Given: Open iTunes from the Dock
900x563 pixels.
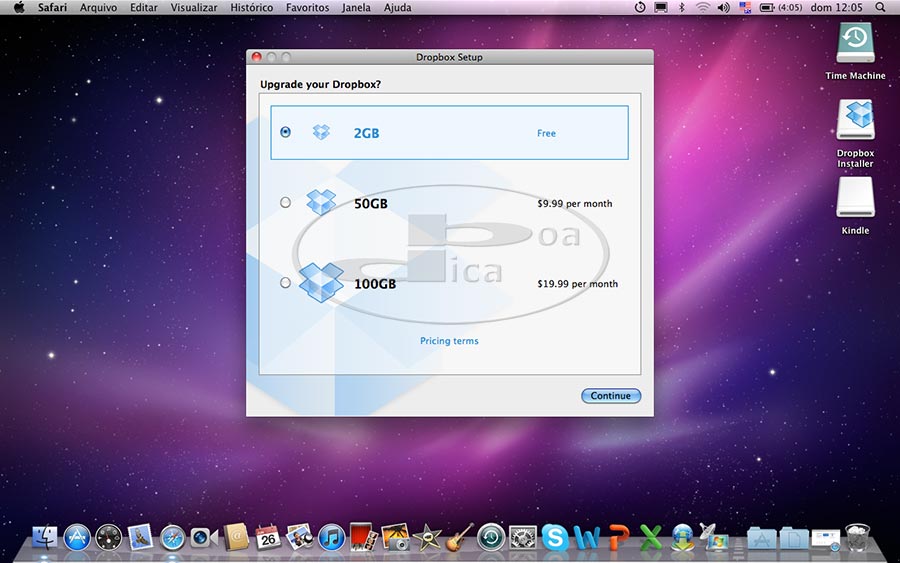Looking at the screenshot, I should 331,538.
